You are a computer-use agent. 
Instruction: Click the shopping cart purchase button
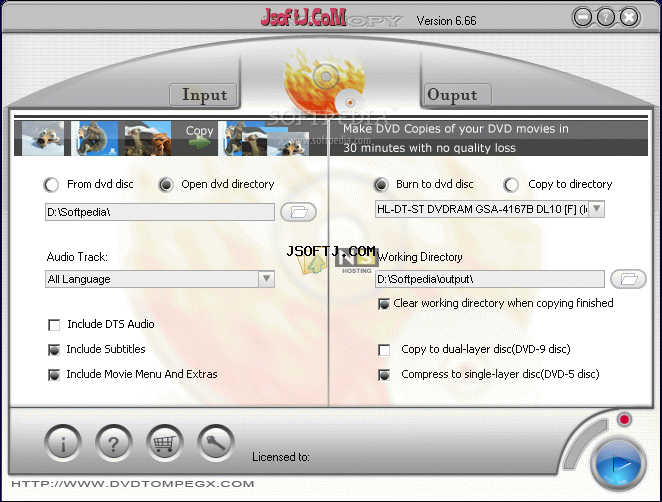165,443
